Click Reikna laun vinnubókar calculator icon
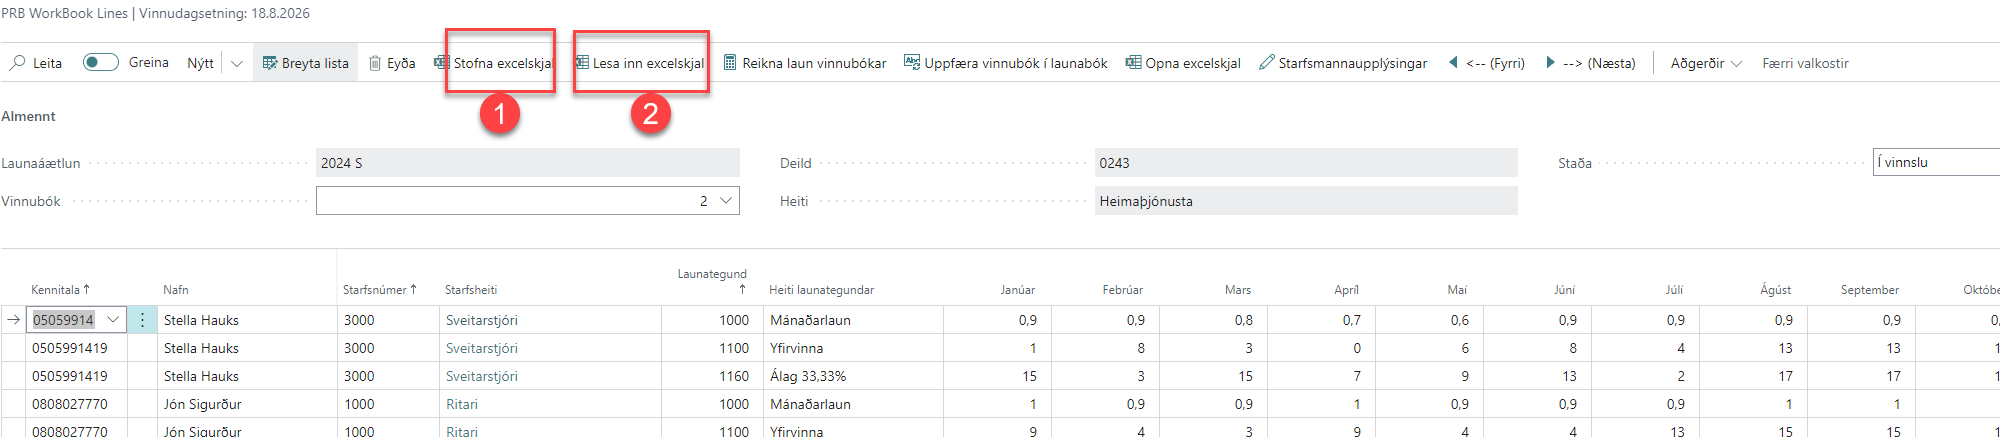Screen dimensions: 2000x437 click(x=730, y=62)
